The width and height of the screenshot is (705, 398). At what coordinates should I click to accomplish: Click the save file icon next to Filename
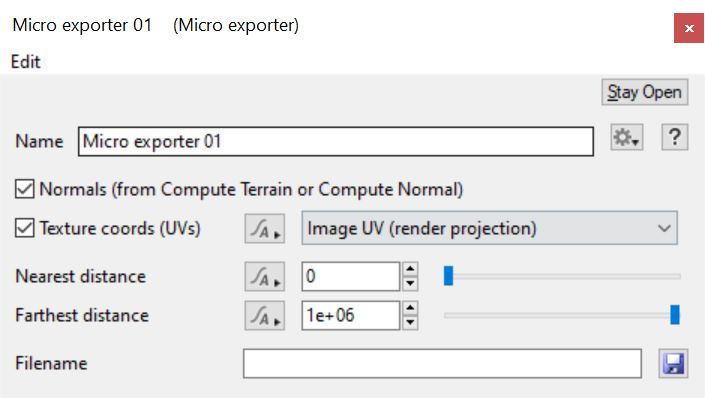tap(674, 363)
